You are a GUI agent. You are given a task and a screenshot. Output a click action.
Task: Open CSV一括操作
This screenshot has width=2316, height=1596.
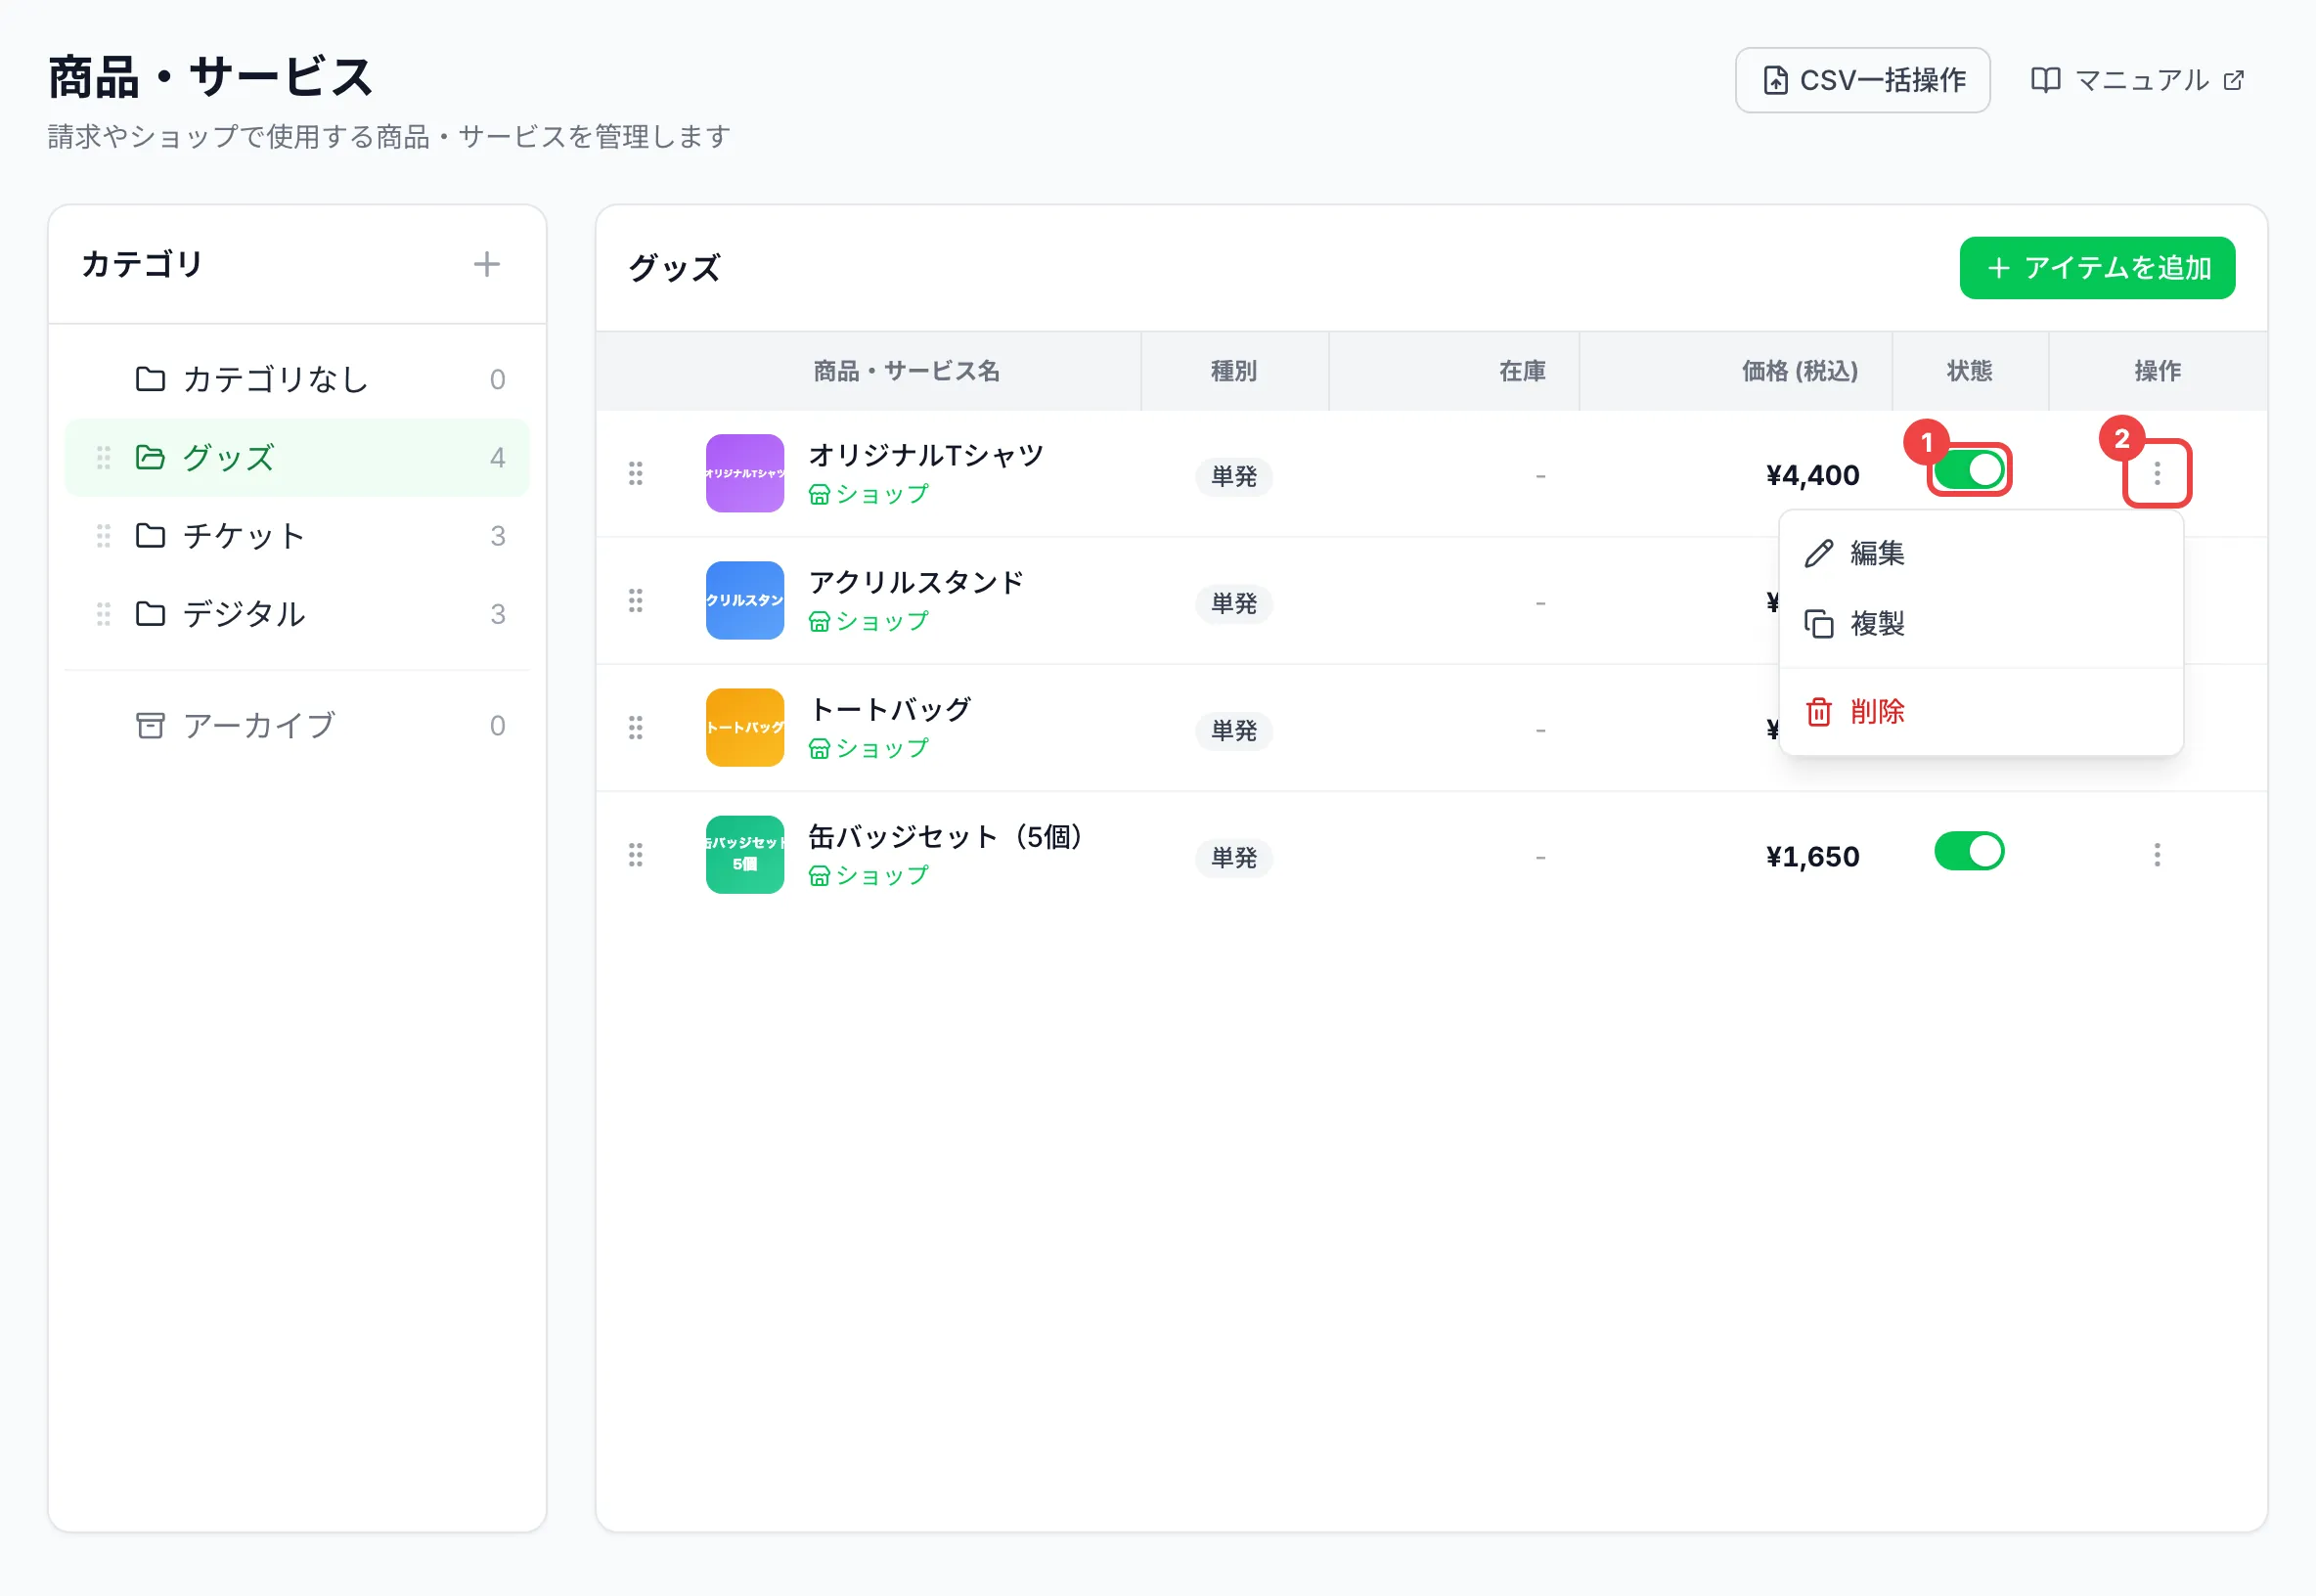tap(1861, 80)
